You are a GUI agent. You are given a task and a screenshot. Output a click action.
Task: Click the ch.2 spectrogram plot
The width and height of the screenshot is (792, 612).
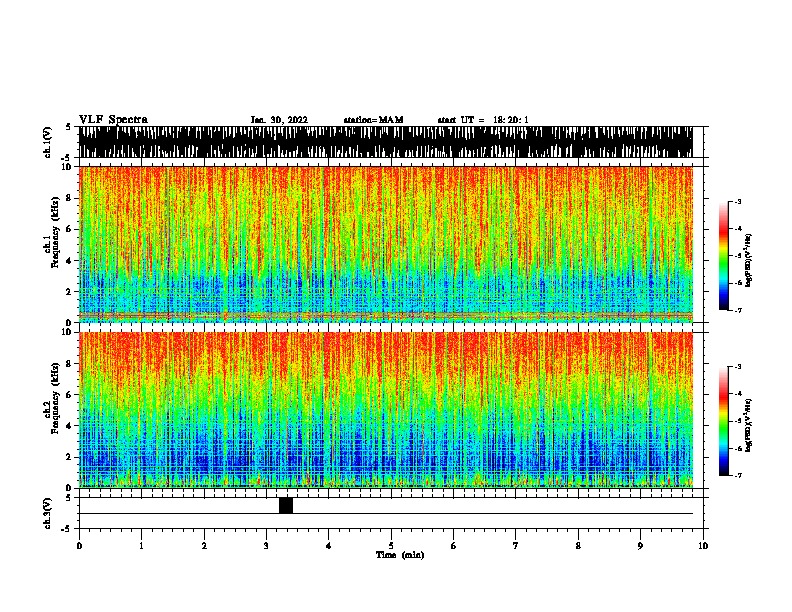[386, 410]
